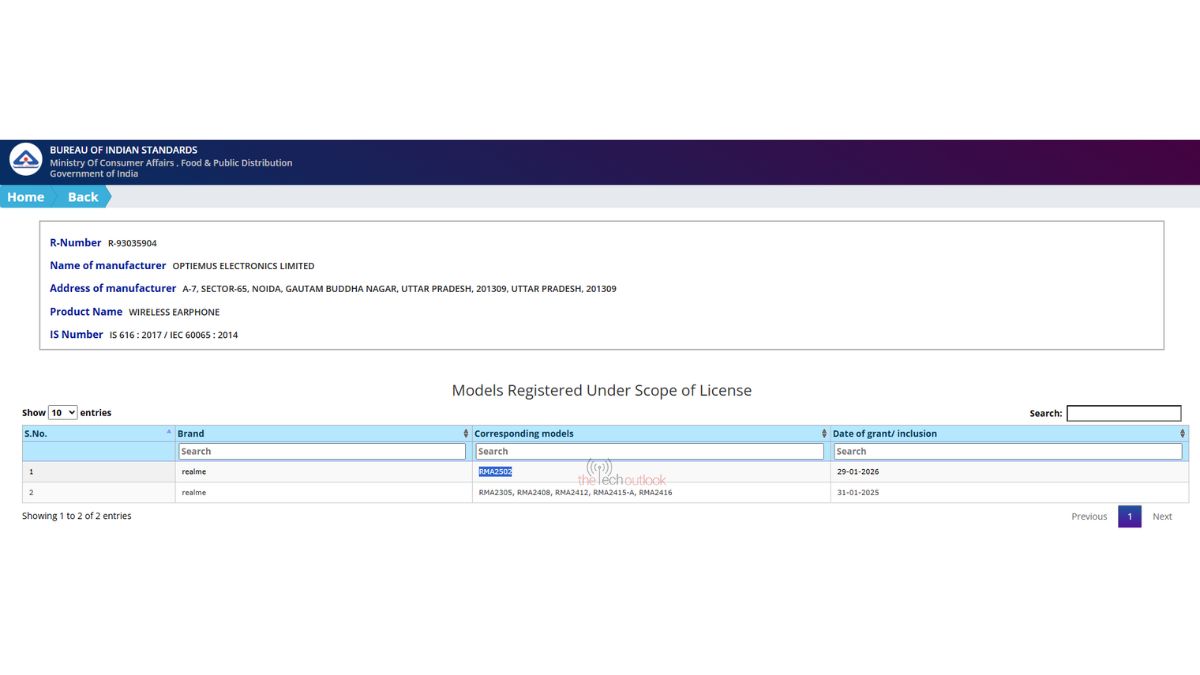
Task: Select page 1 in pagination
Action: pos(1129,517)
